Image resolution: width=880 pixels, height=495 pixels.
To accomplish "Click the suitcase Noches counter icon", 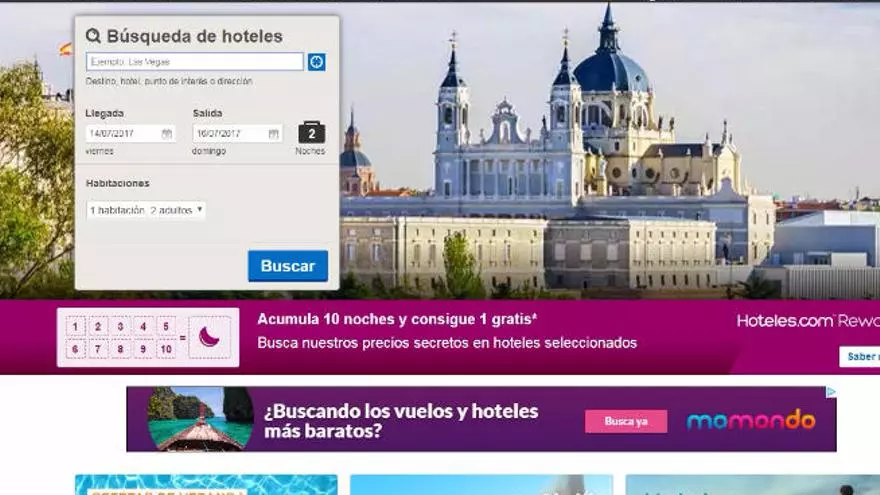I will 311,132.
